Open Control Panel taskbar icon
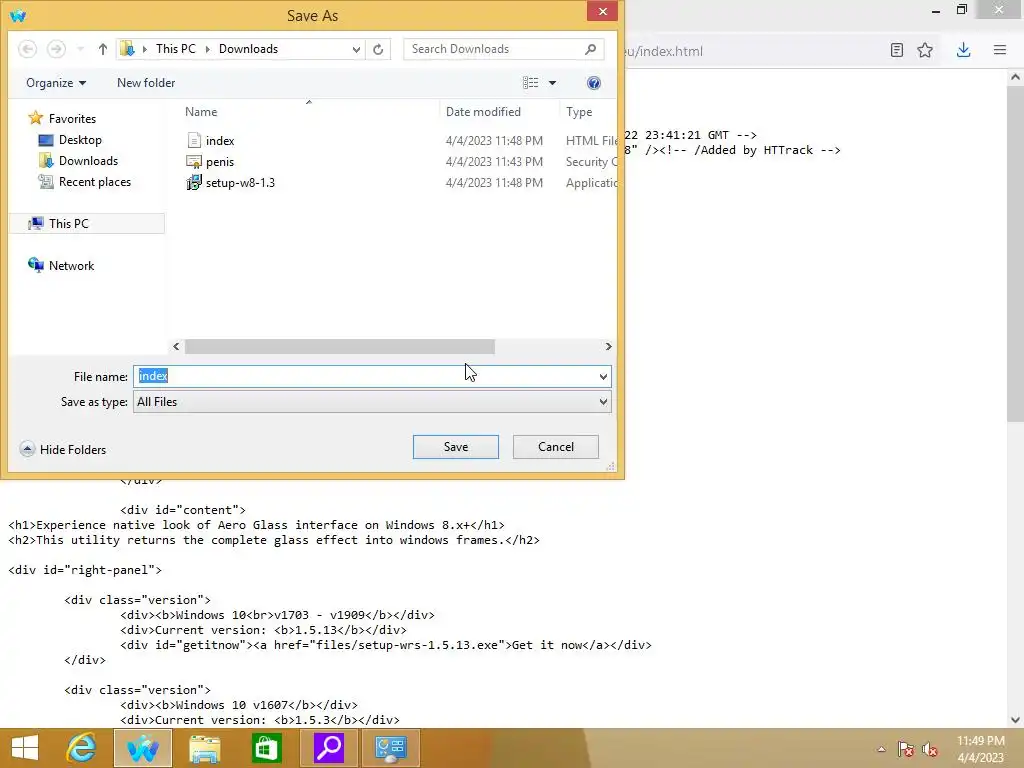 [390, 748]
